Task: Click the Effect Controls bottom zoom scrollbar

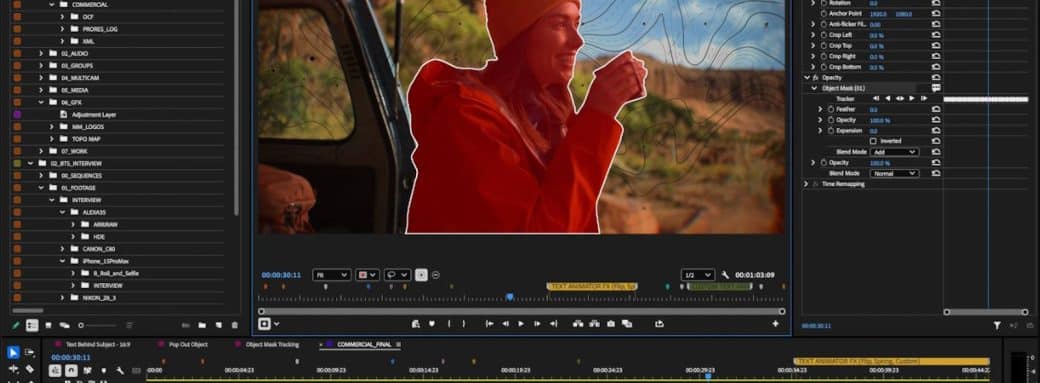Action: (987, 311)
